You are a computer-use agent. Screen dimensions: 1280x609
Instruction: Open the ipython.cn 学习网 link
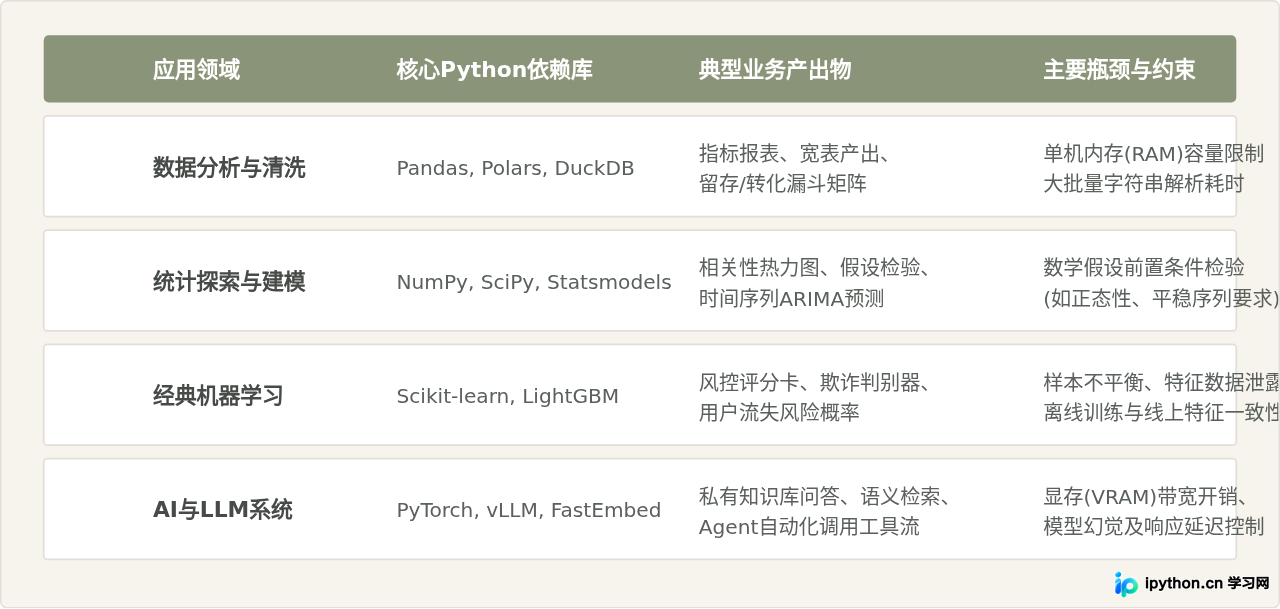[1207, 584]
